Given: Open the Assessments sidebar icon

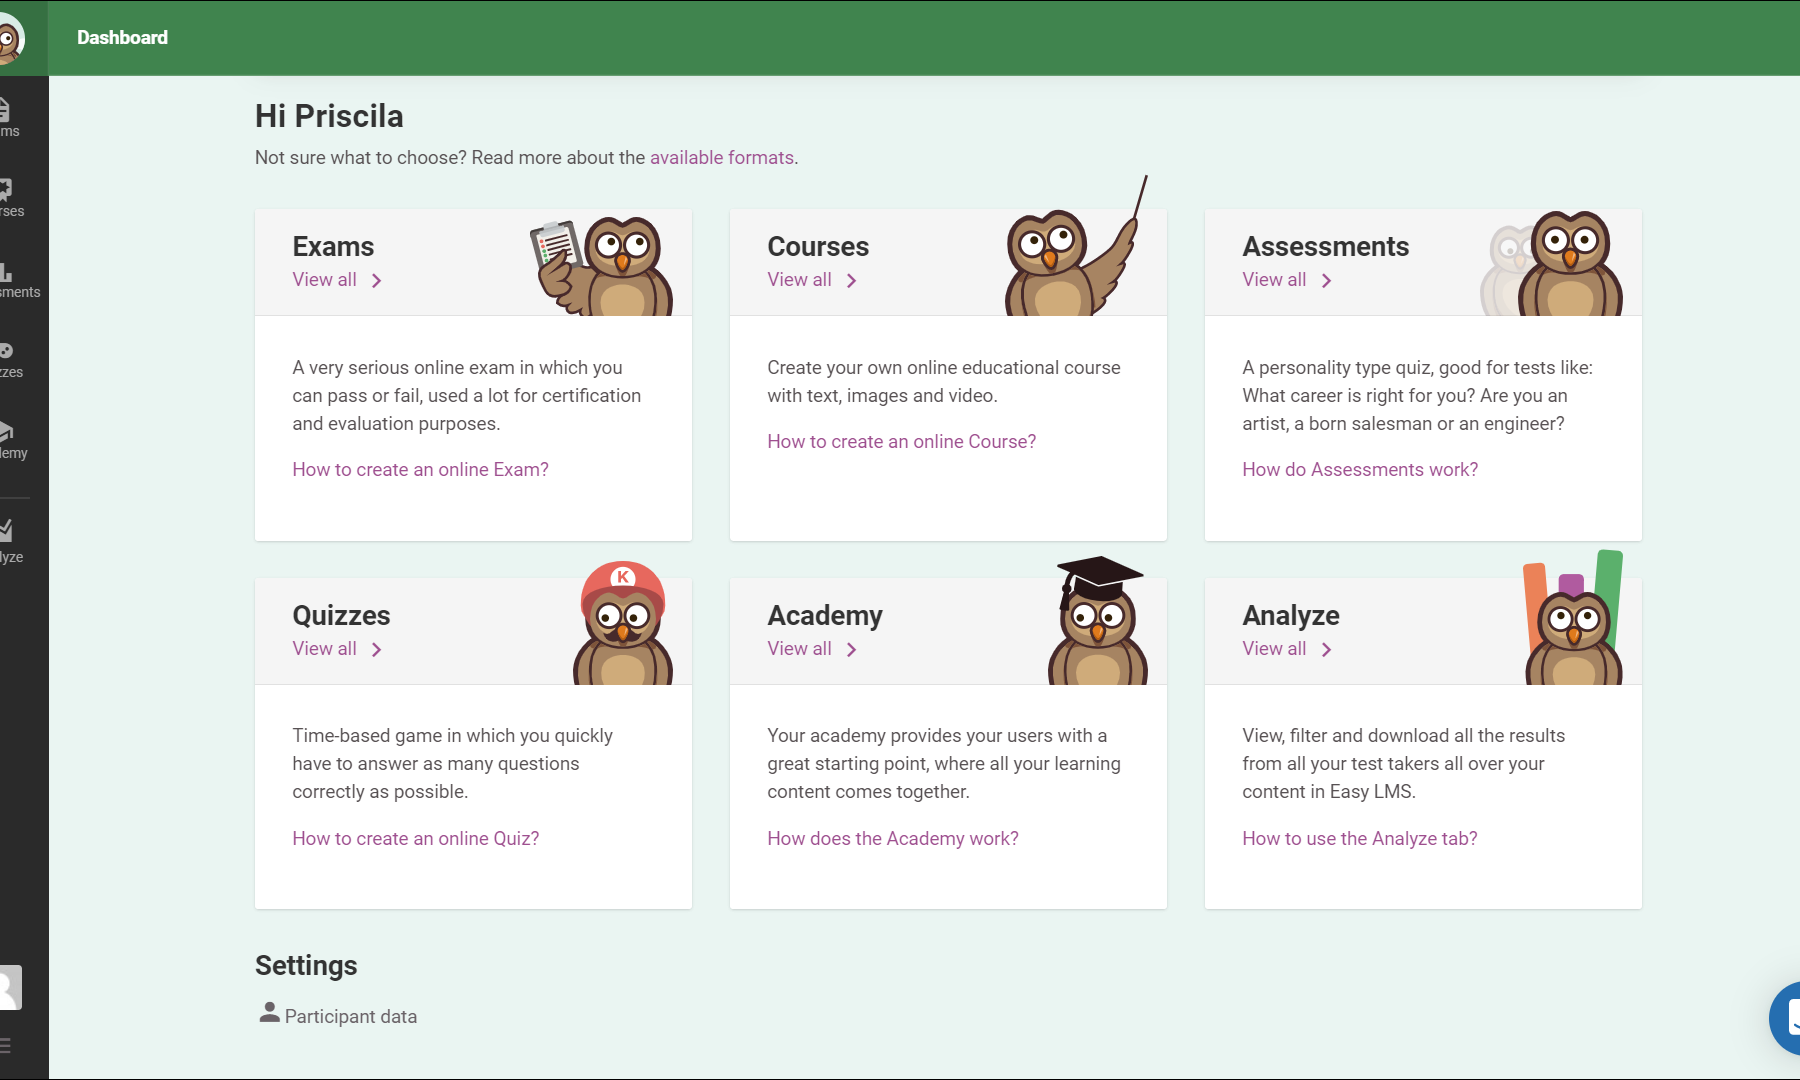Looking at the screenshot, I should point(10,278).
